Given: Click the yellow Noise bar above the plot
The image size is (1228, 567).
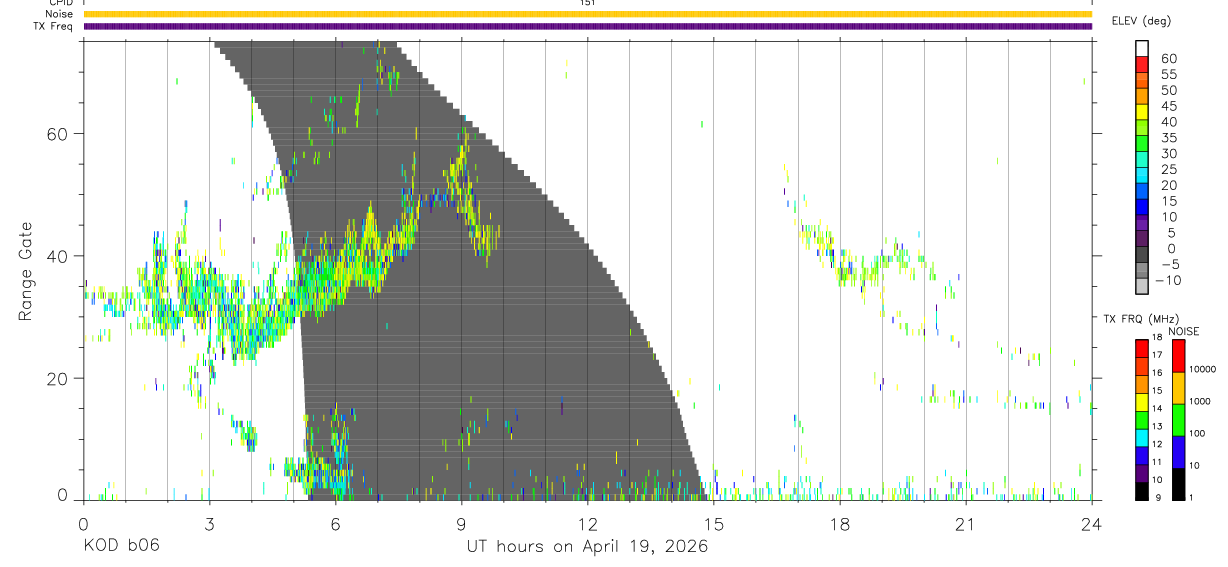Looking at the screenshot, I should 587,14.
